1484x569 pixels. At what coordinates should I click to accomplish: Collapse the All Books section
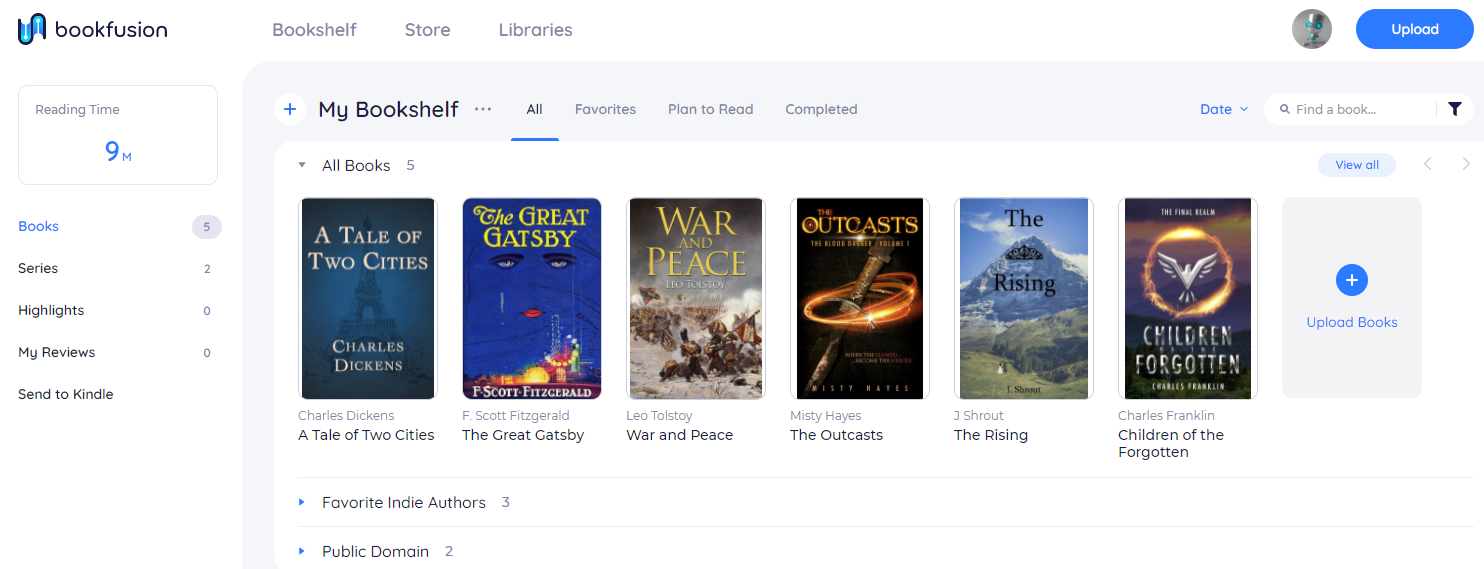302,165
